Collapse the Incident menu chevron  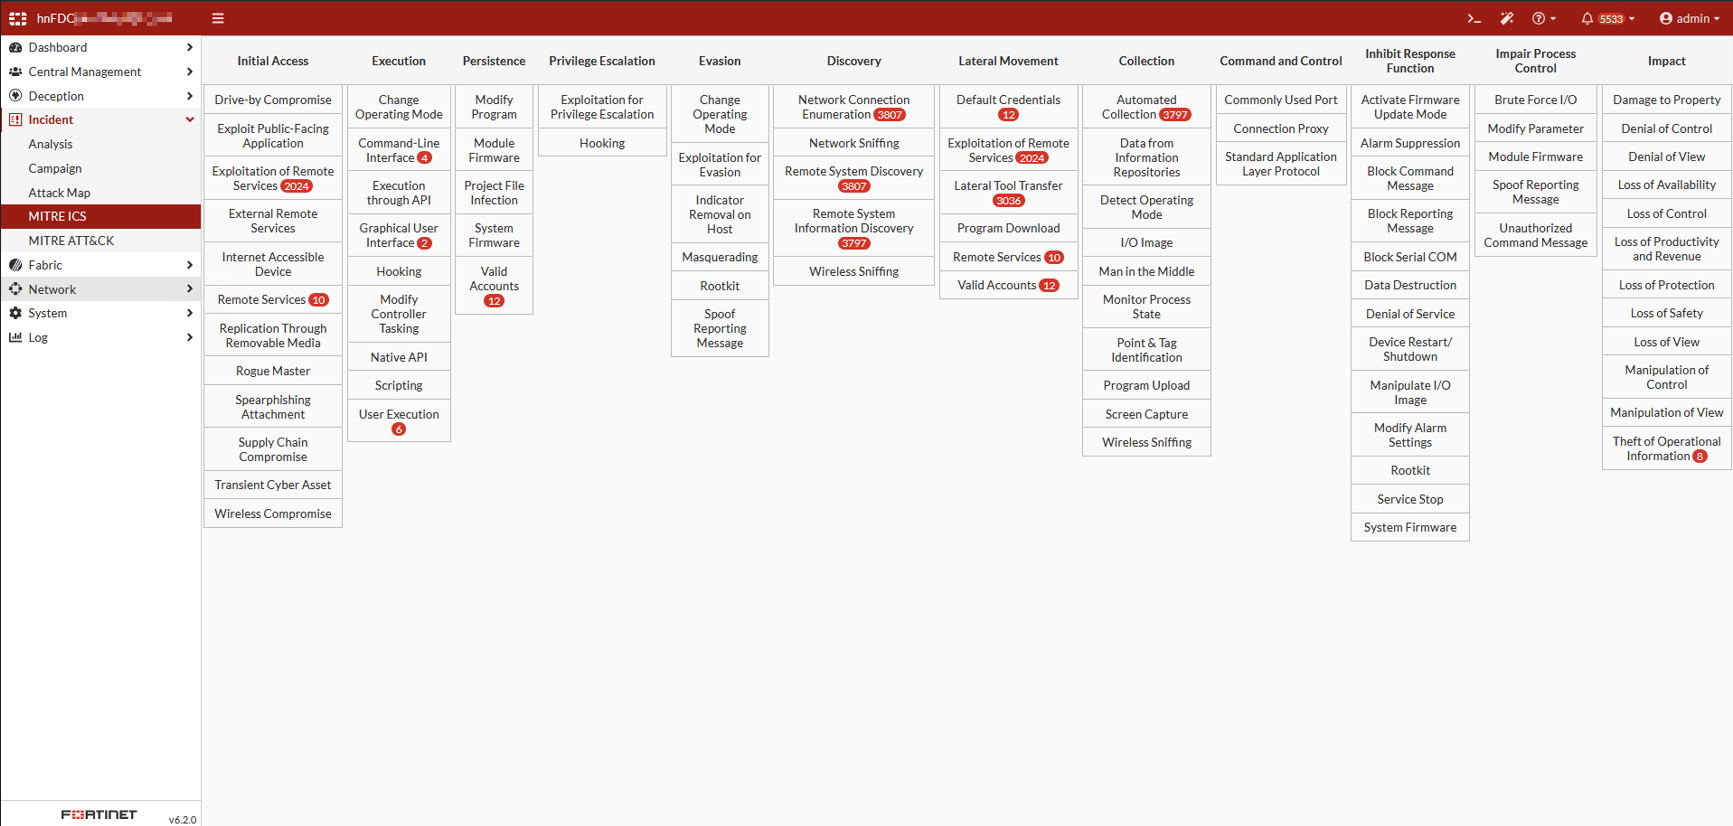[x=189, y=120]
